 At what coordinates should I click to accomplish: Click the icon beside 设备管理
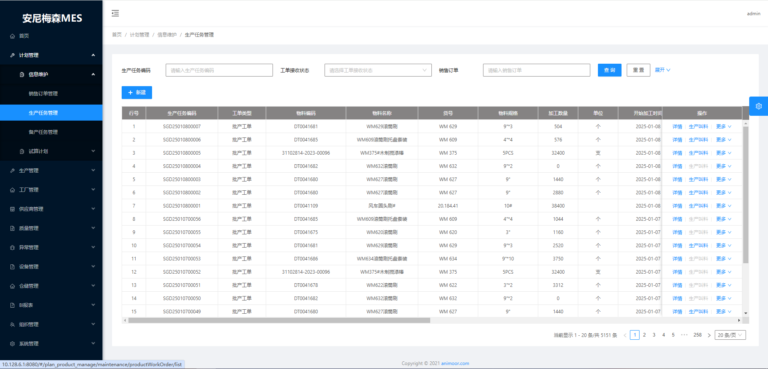(12, 267)
